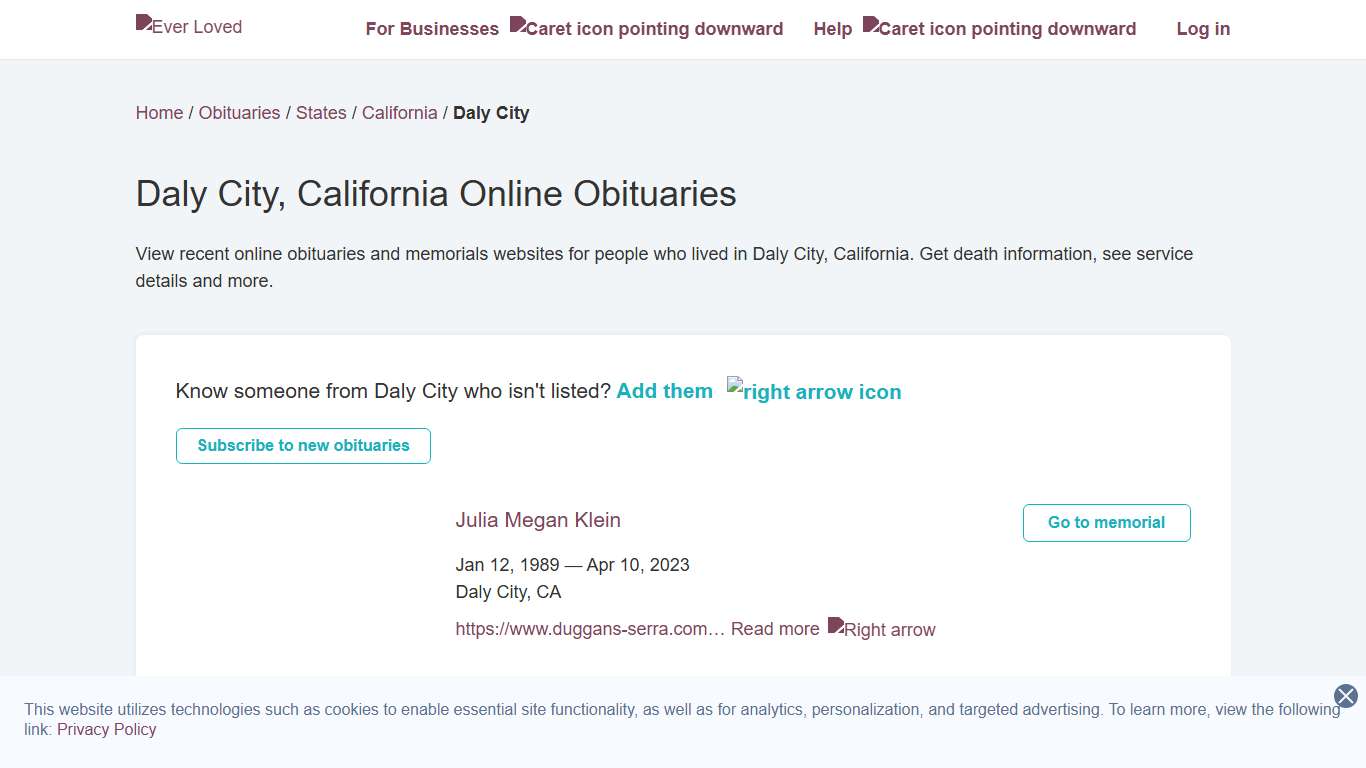Expand the For Businesses menu

[x=432, y=29]
